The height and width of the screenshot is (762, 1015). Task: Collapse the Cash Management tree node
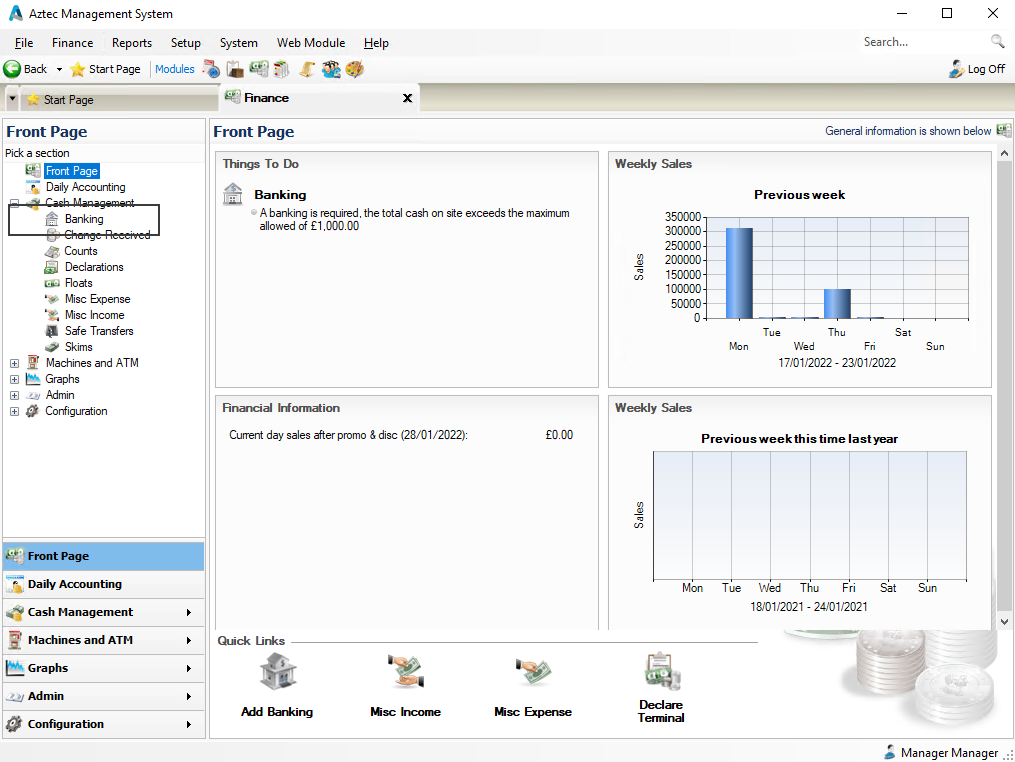click(13, 203)
